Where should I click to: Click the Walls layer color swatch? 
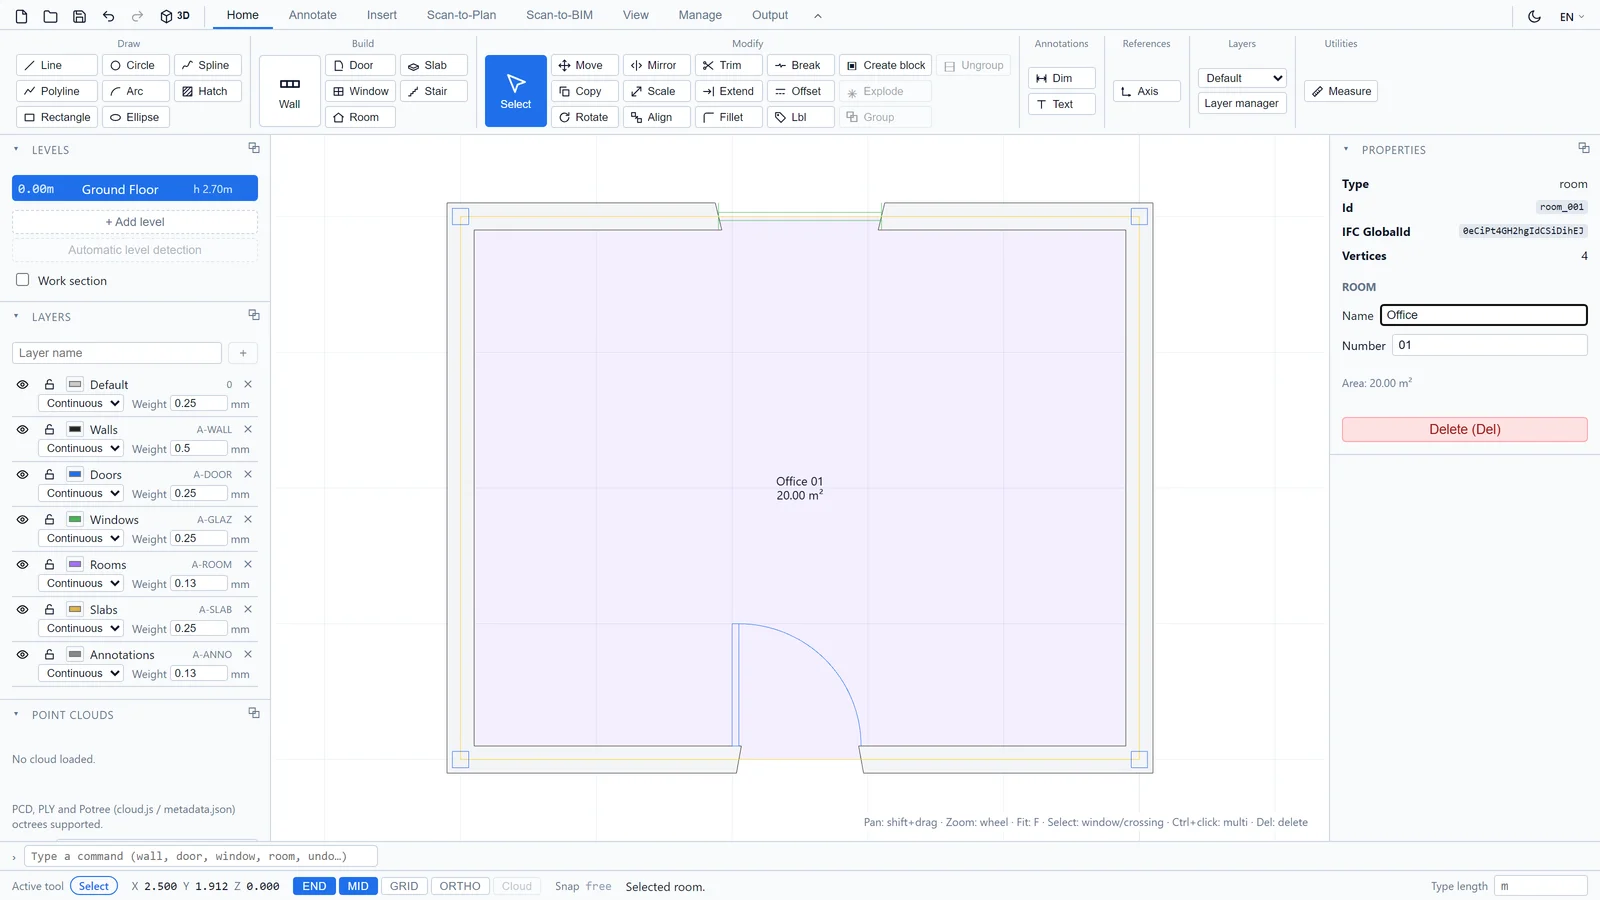[x=75, y=429]
